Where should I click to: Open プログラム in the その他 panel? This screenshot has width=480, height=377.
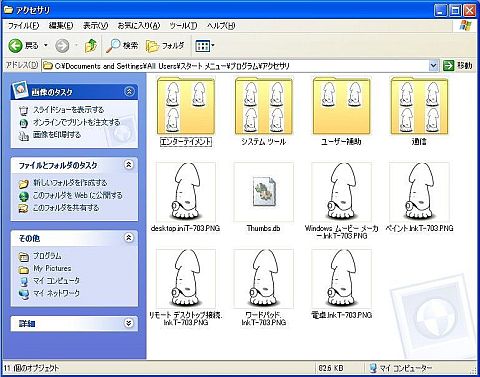coord(47,256)
